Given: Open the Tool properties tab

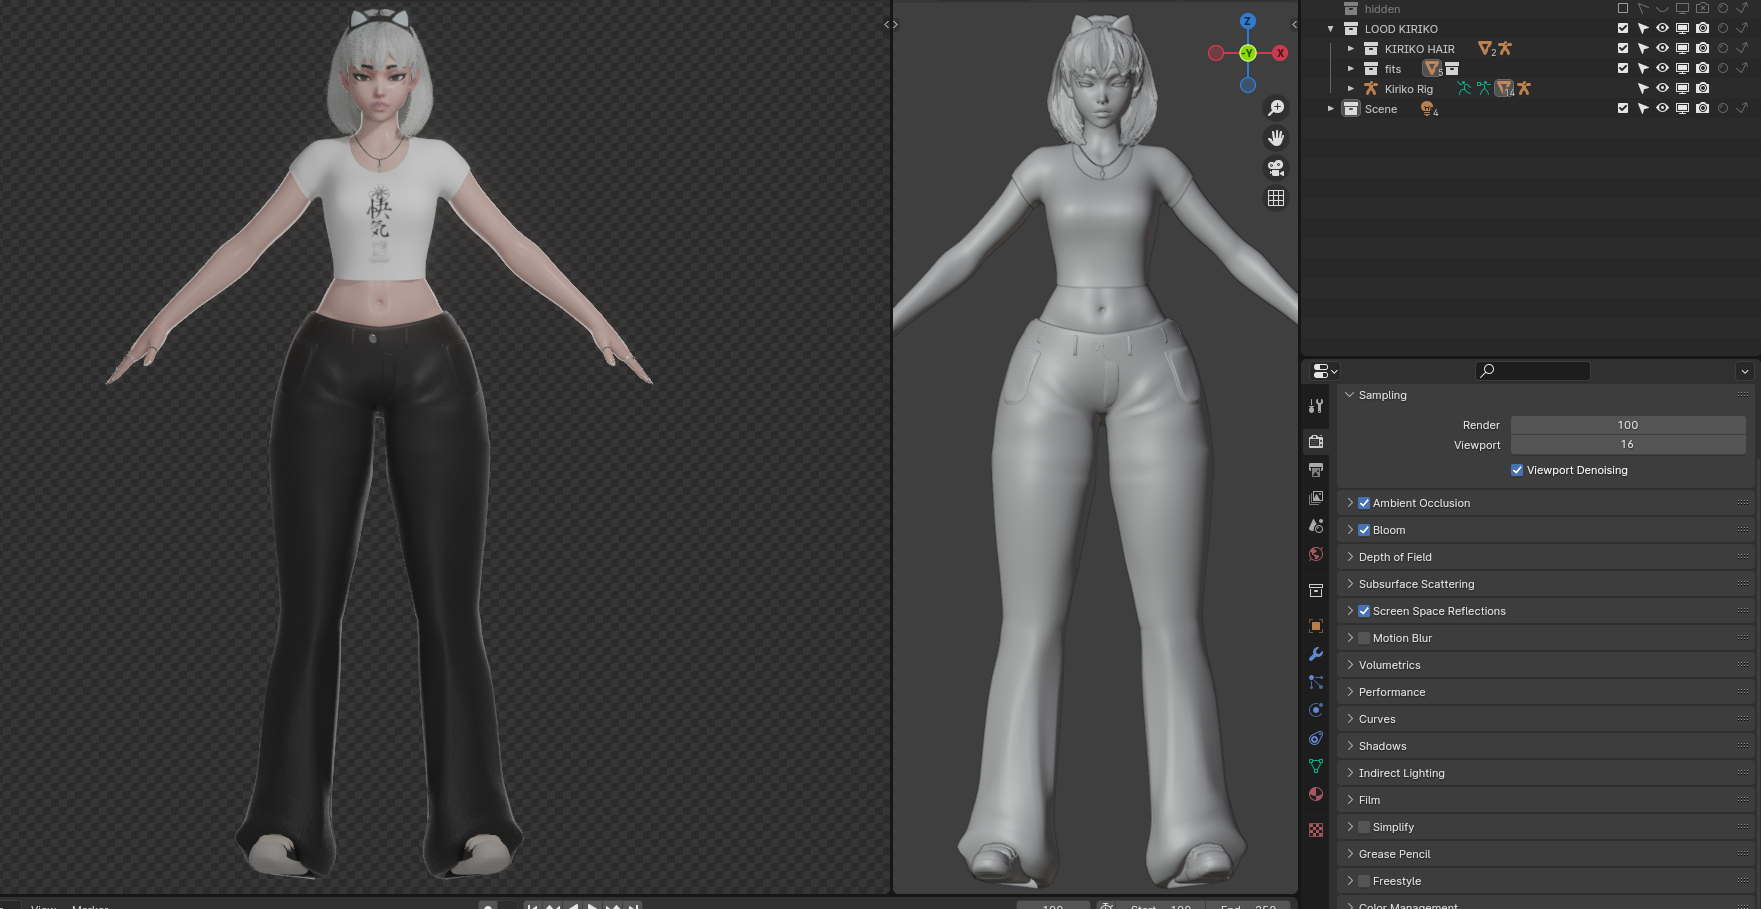Looking at the screenshot, I should (x=1316, y=406).
